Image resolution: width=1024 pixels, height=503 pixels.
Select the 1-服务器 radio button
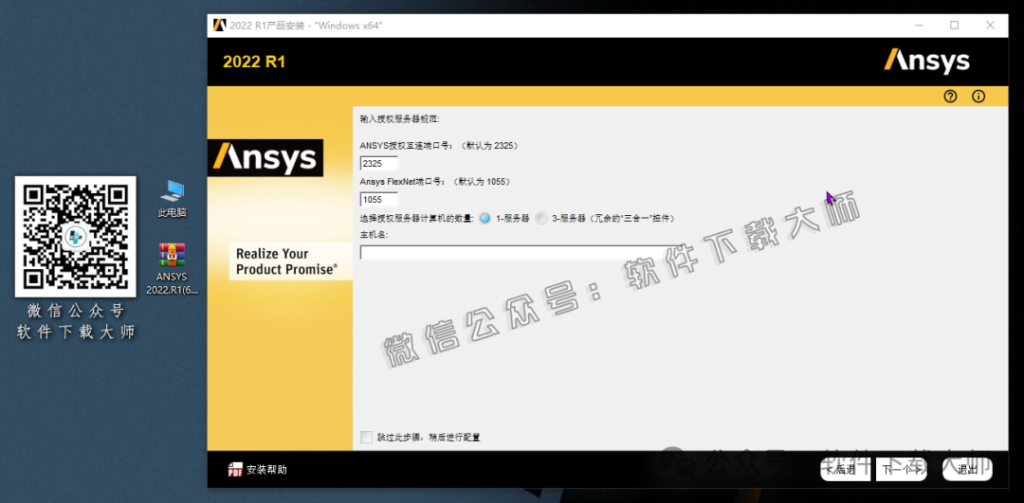pos(485,219)
